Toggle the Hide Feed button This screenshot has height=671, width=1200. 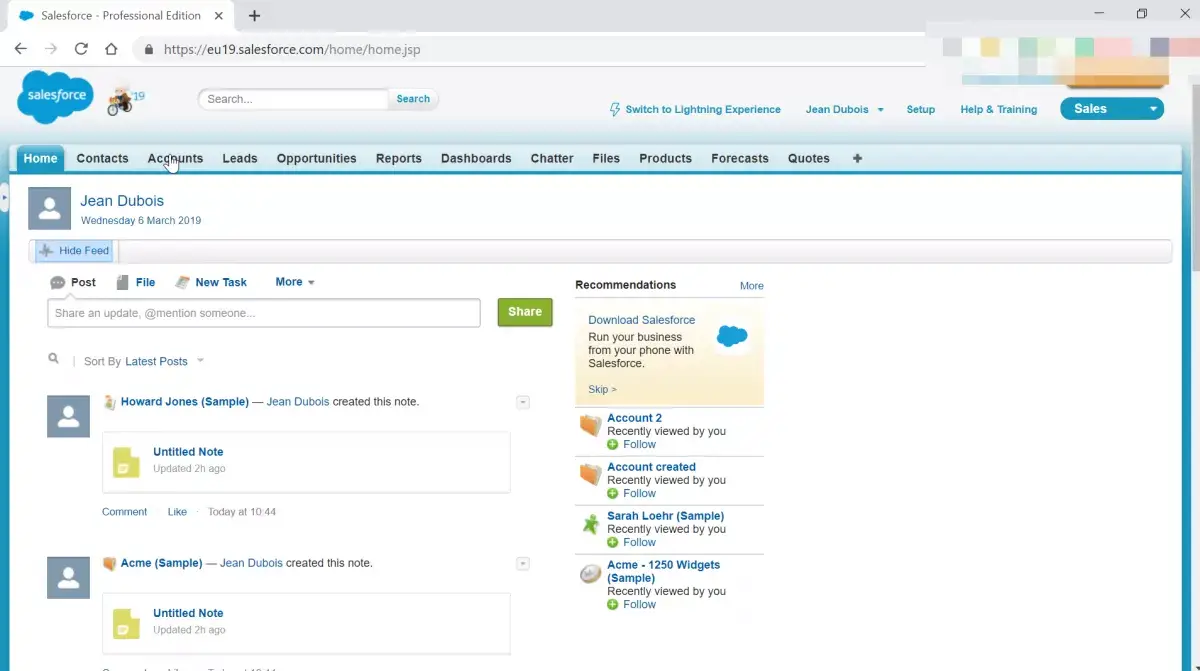(x=73, y=251)
